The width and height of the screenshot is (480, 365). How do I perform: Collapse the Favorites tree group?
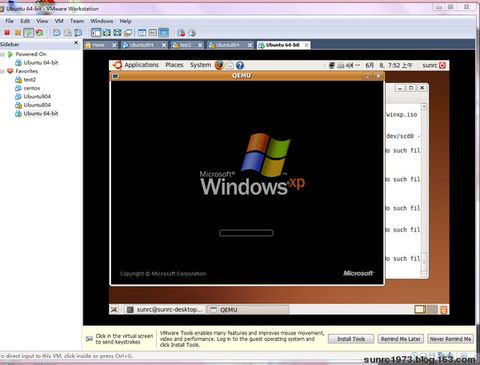point(3,71)
